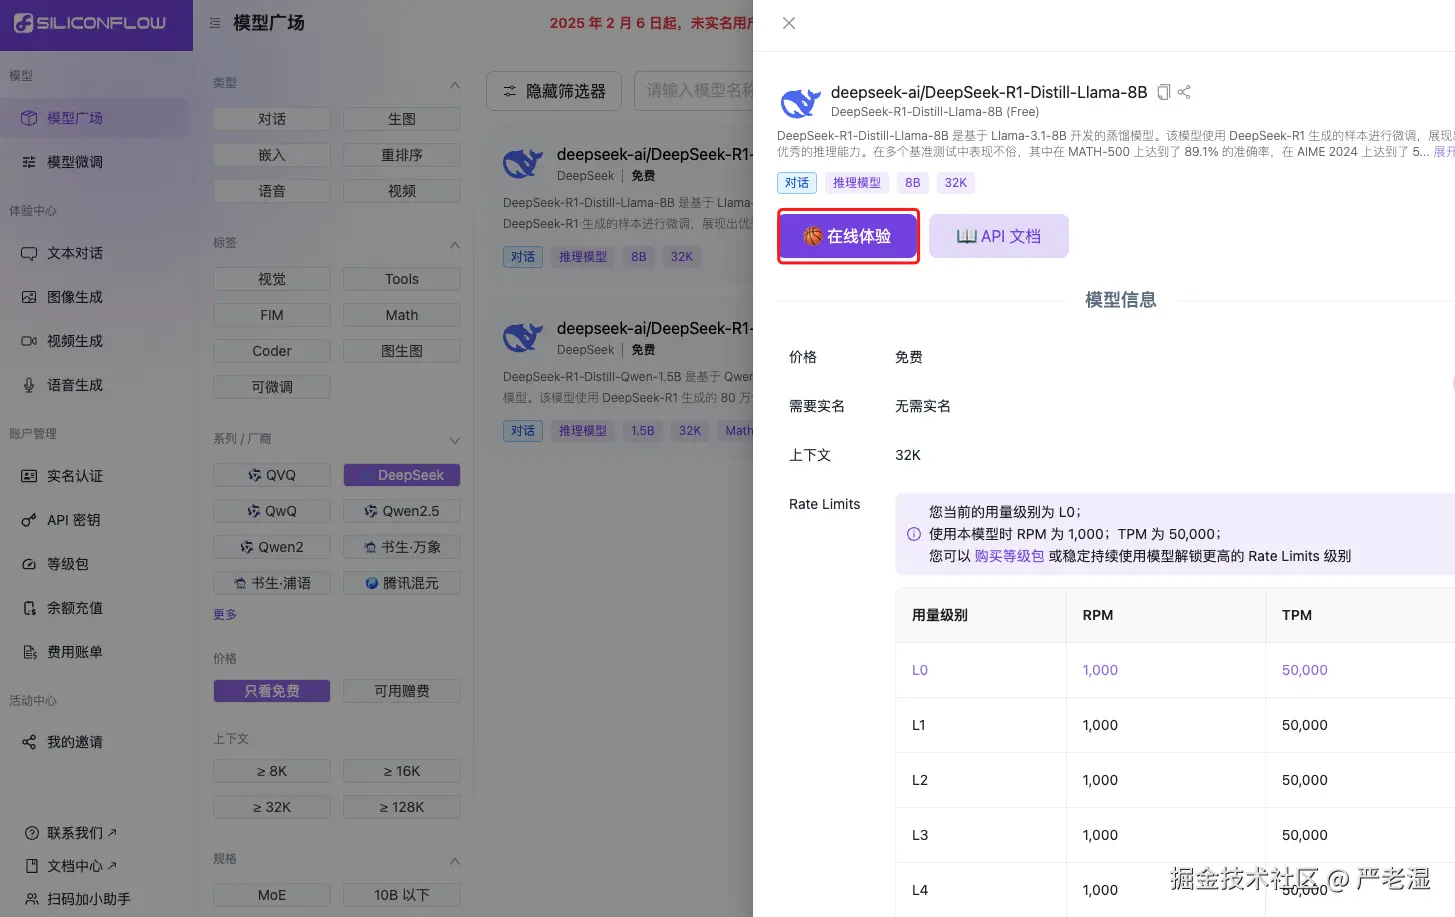Select the 书生·浦语 series filter
The width and height of the screenshot is (1455, 917).
click(x=272, y=583)
